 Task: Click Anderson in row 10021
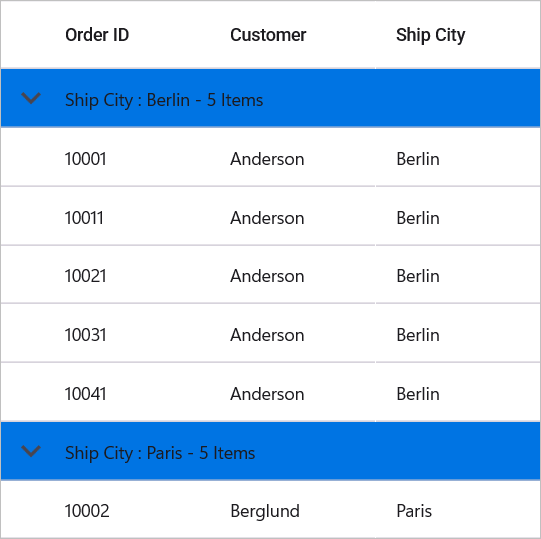[x=267, y=276]
